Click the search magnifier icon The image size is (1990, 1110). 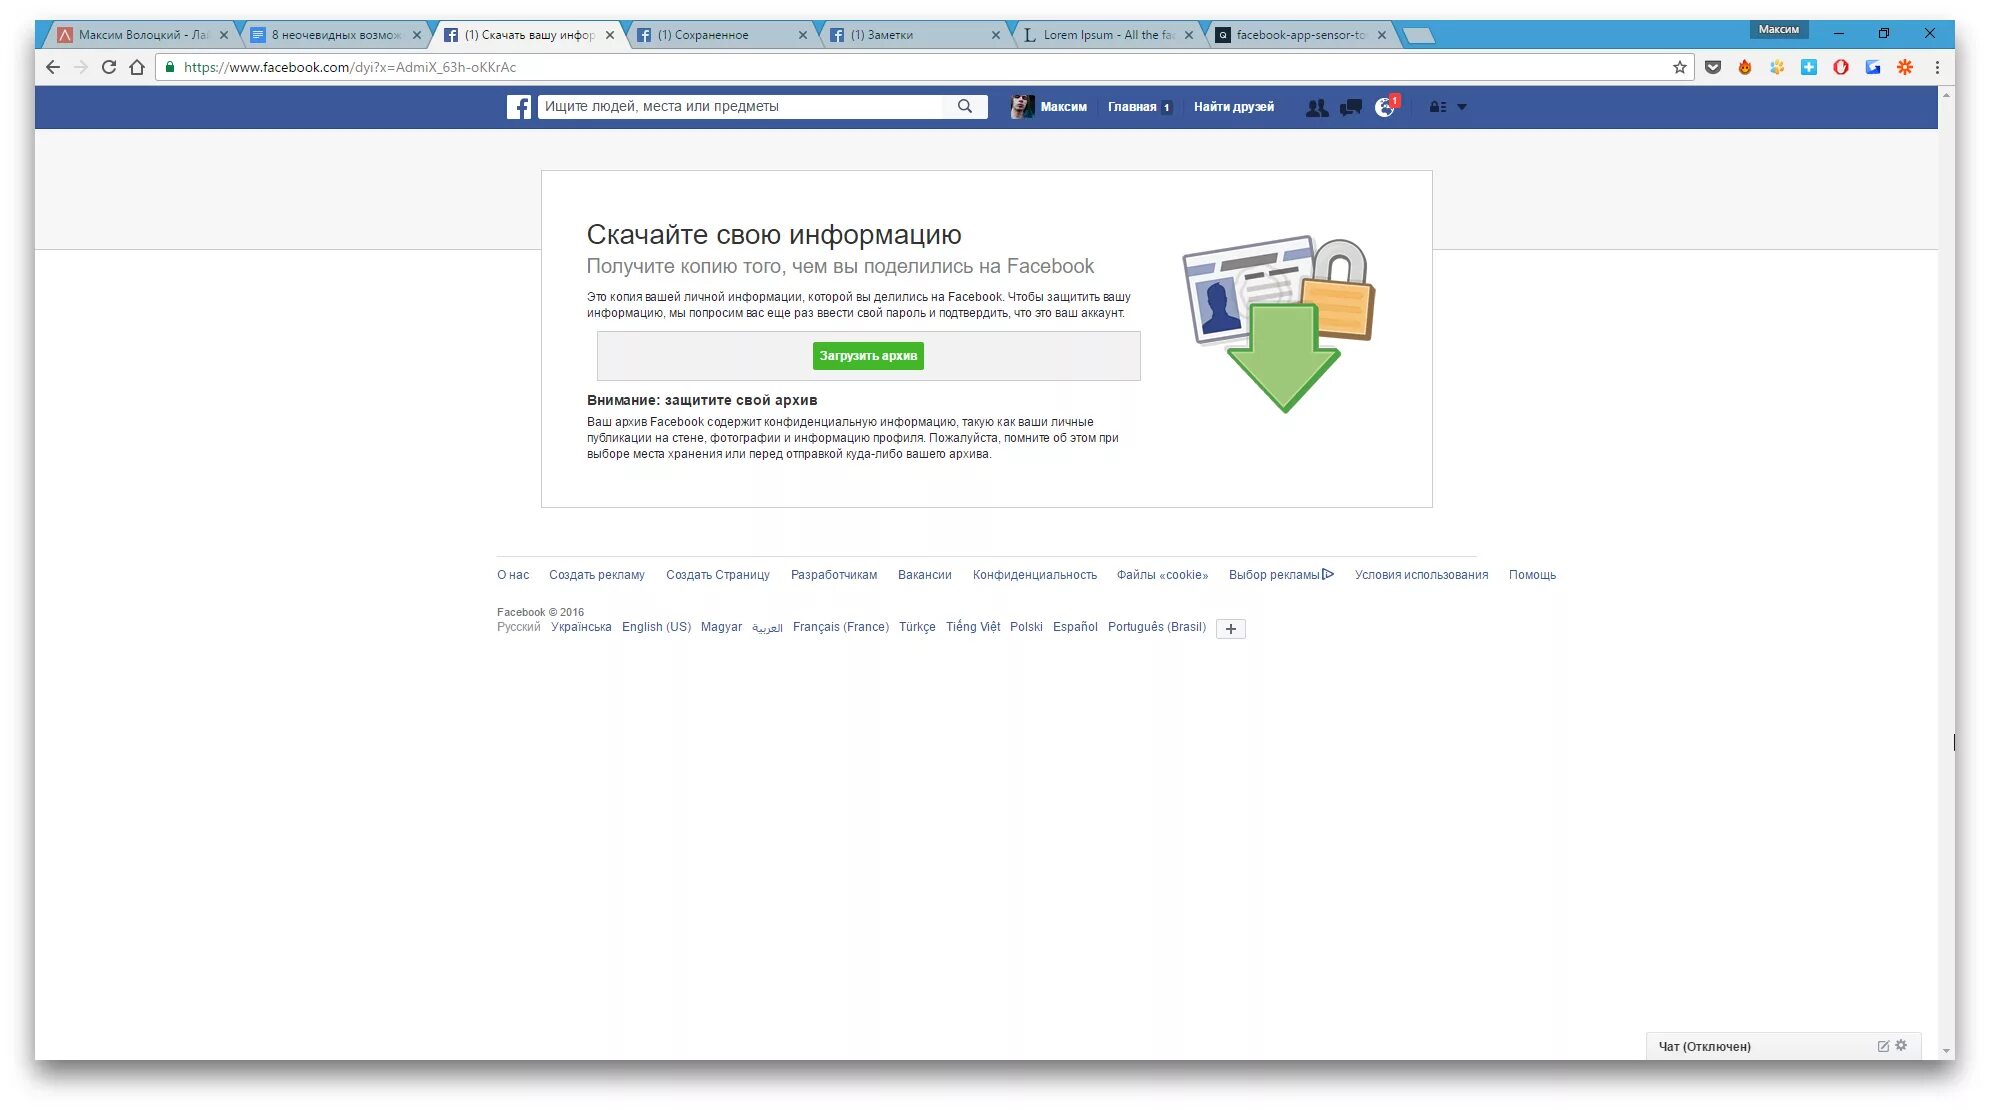pos(965,106)
